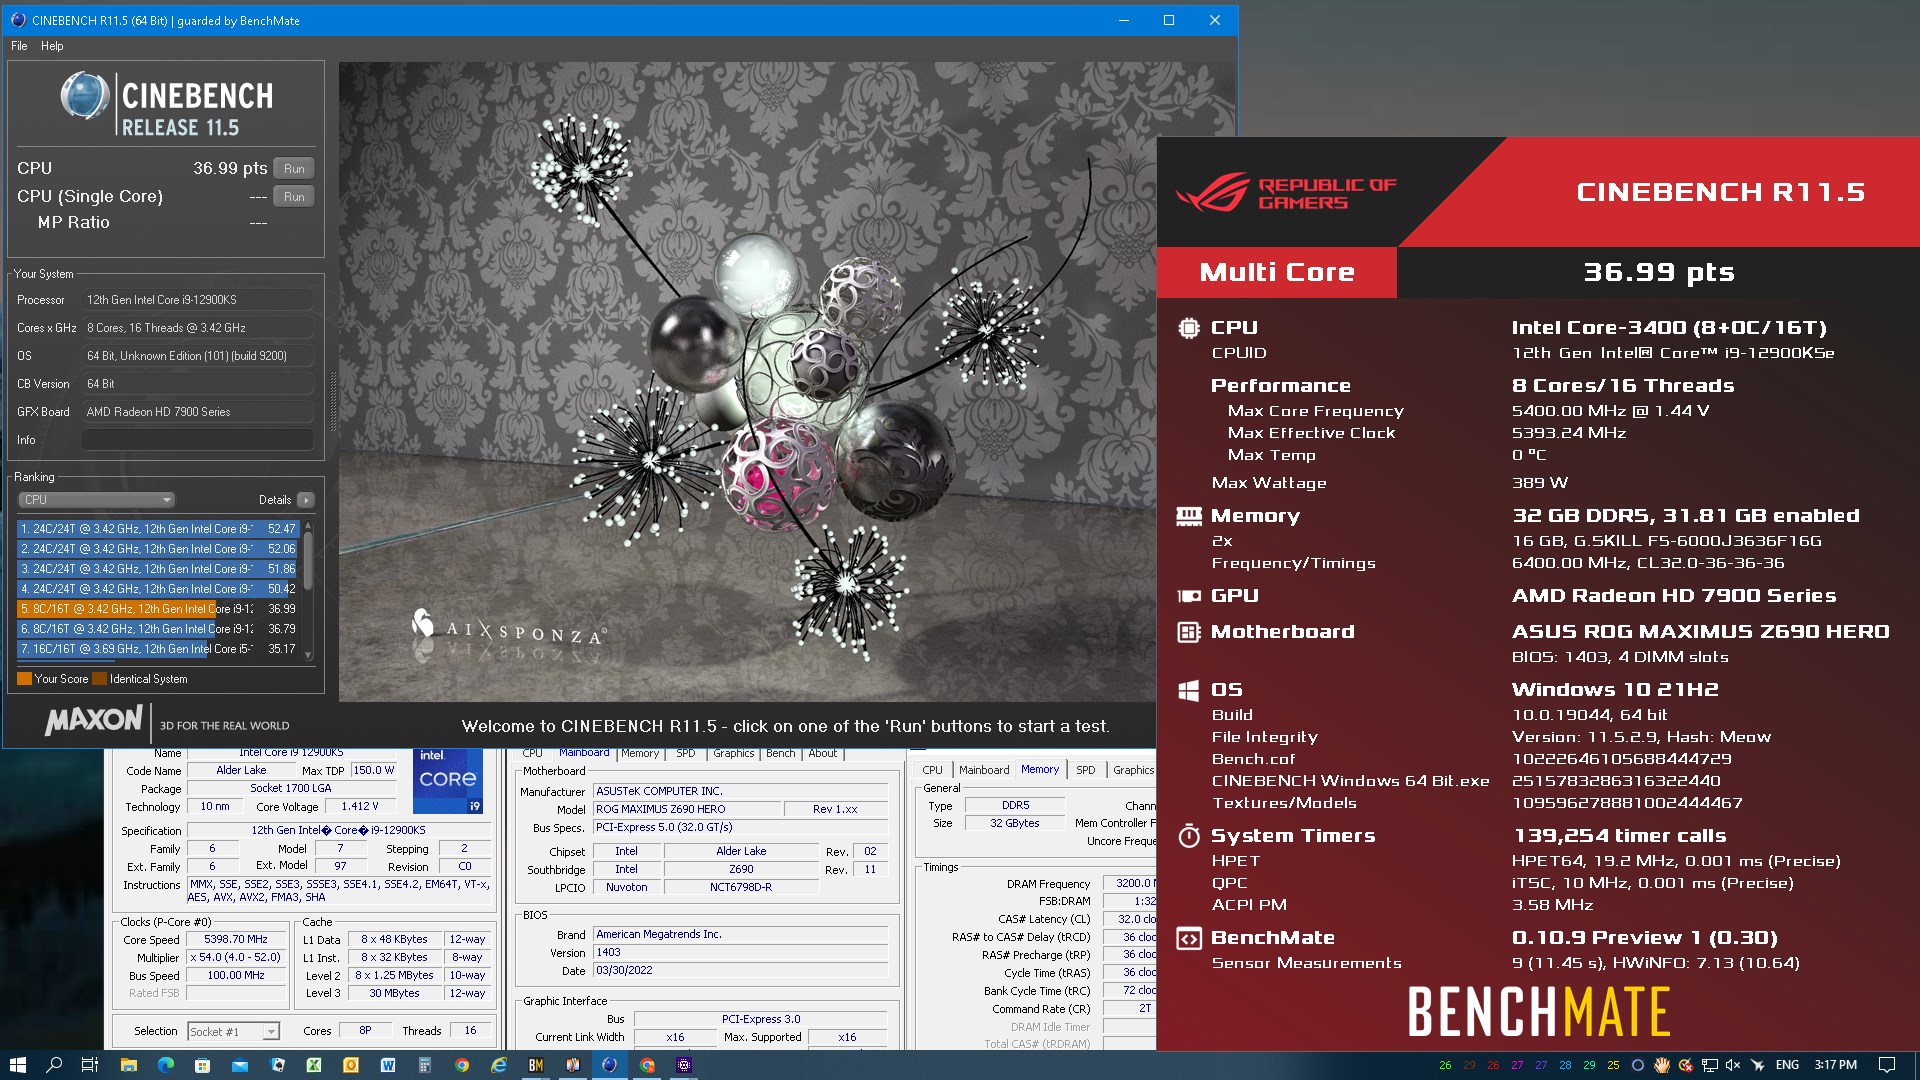This screenshot has width=1920, height=1080.
Task: Select ranking entry 7 scoring 35.17
Action: (158, 649)
